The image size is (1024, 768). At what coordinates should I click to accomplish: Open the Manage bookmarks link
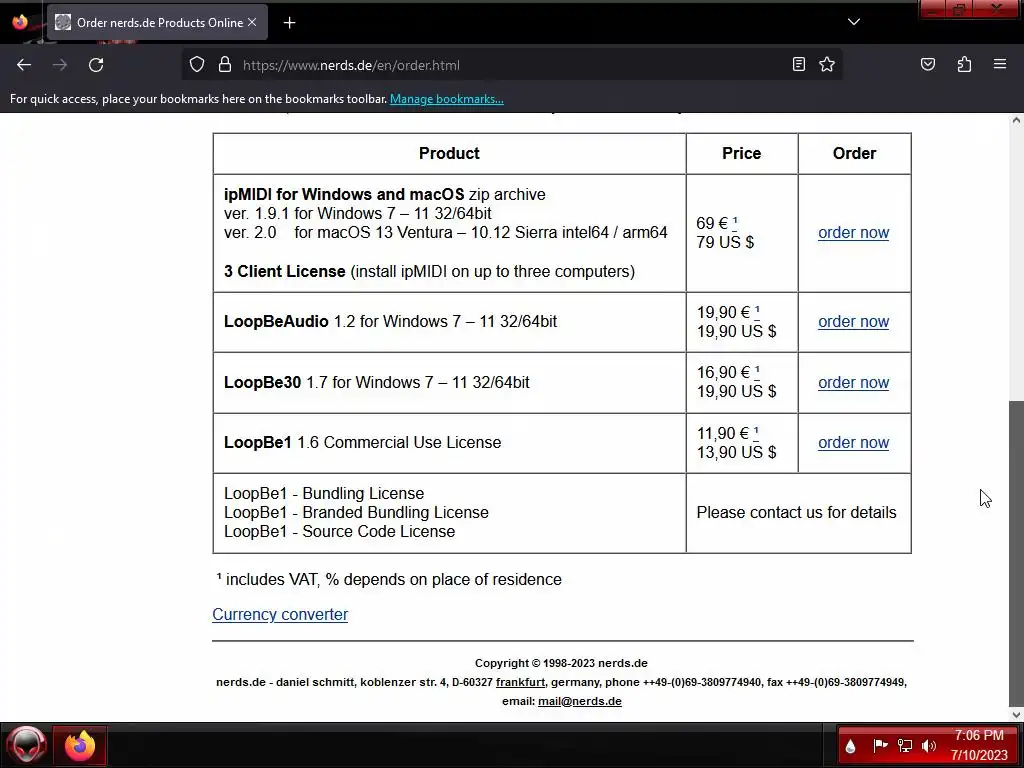(447, 99)
